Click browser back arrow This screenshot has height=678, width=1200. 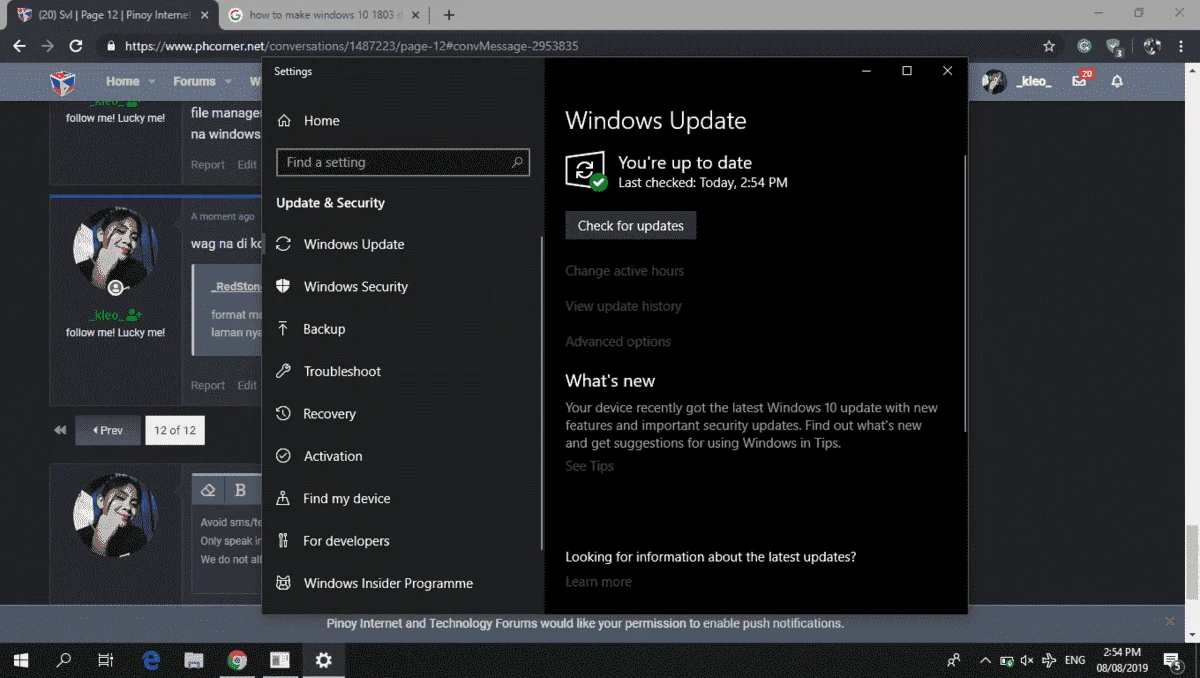coord(19,46)
